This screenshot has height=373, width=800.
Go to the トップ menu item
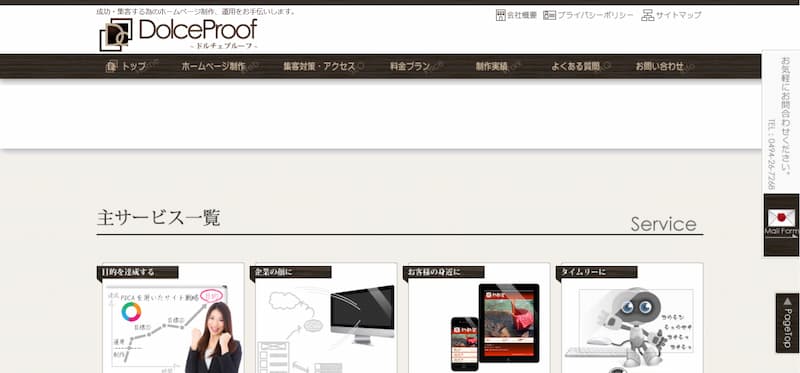(x=134, y=66)
